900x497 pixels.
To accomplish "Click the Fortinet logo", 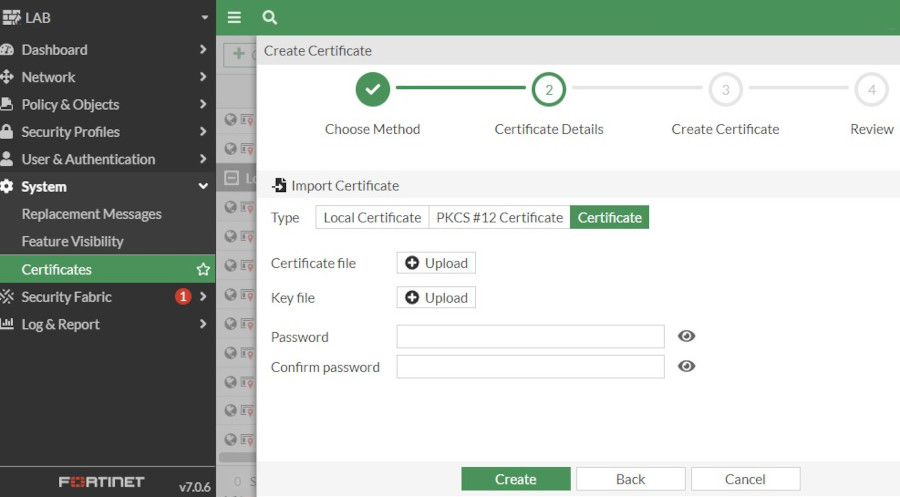I will 101,482.
